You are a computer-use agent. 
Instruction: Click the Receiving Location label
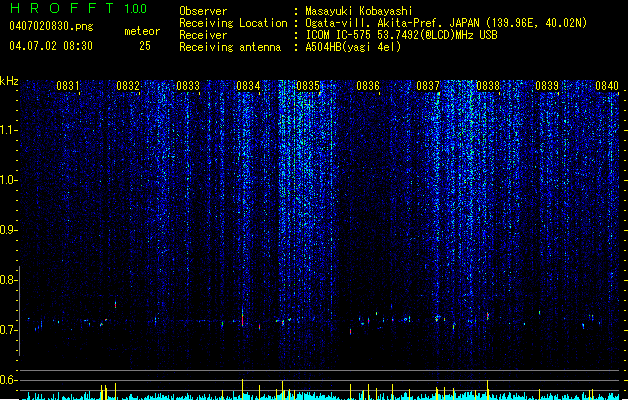click(x=233, y=23)
